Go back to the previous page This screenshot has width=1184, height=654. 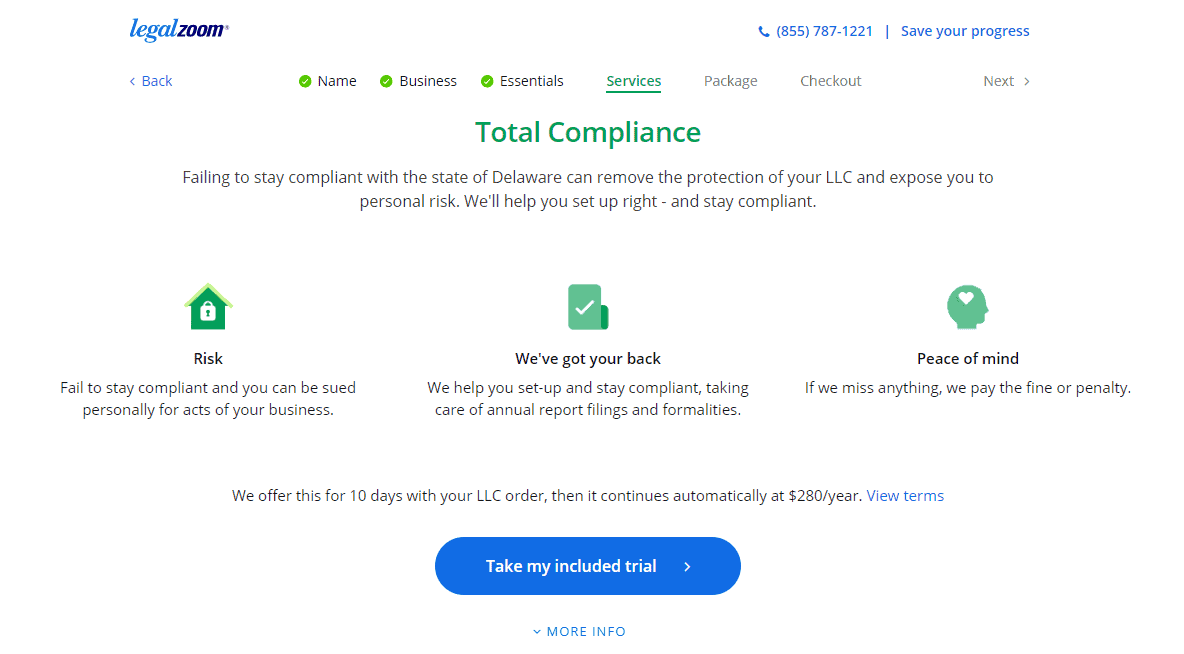pos(151,81)
